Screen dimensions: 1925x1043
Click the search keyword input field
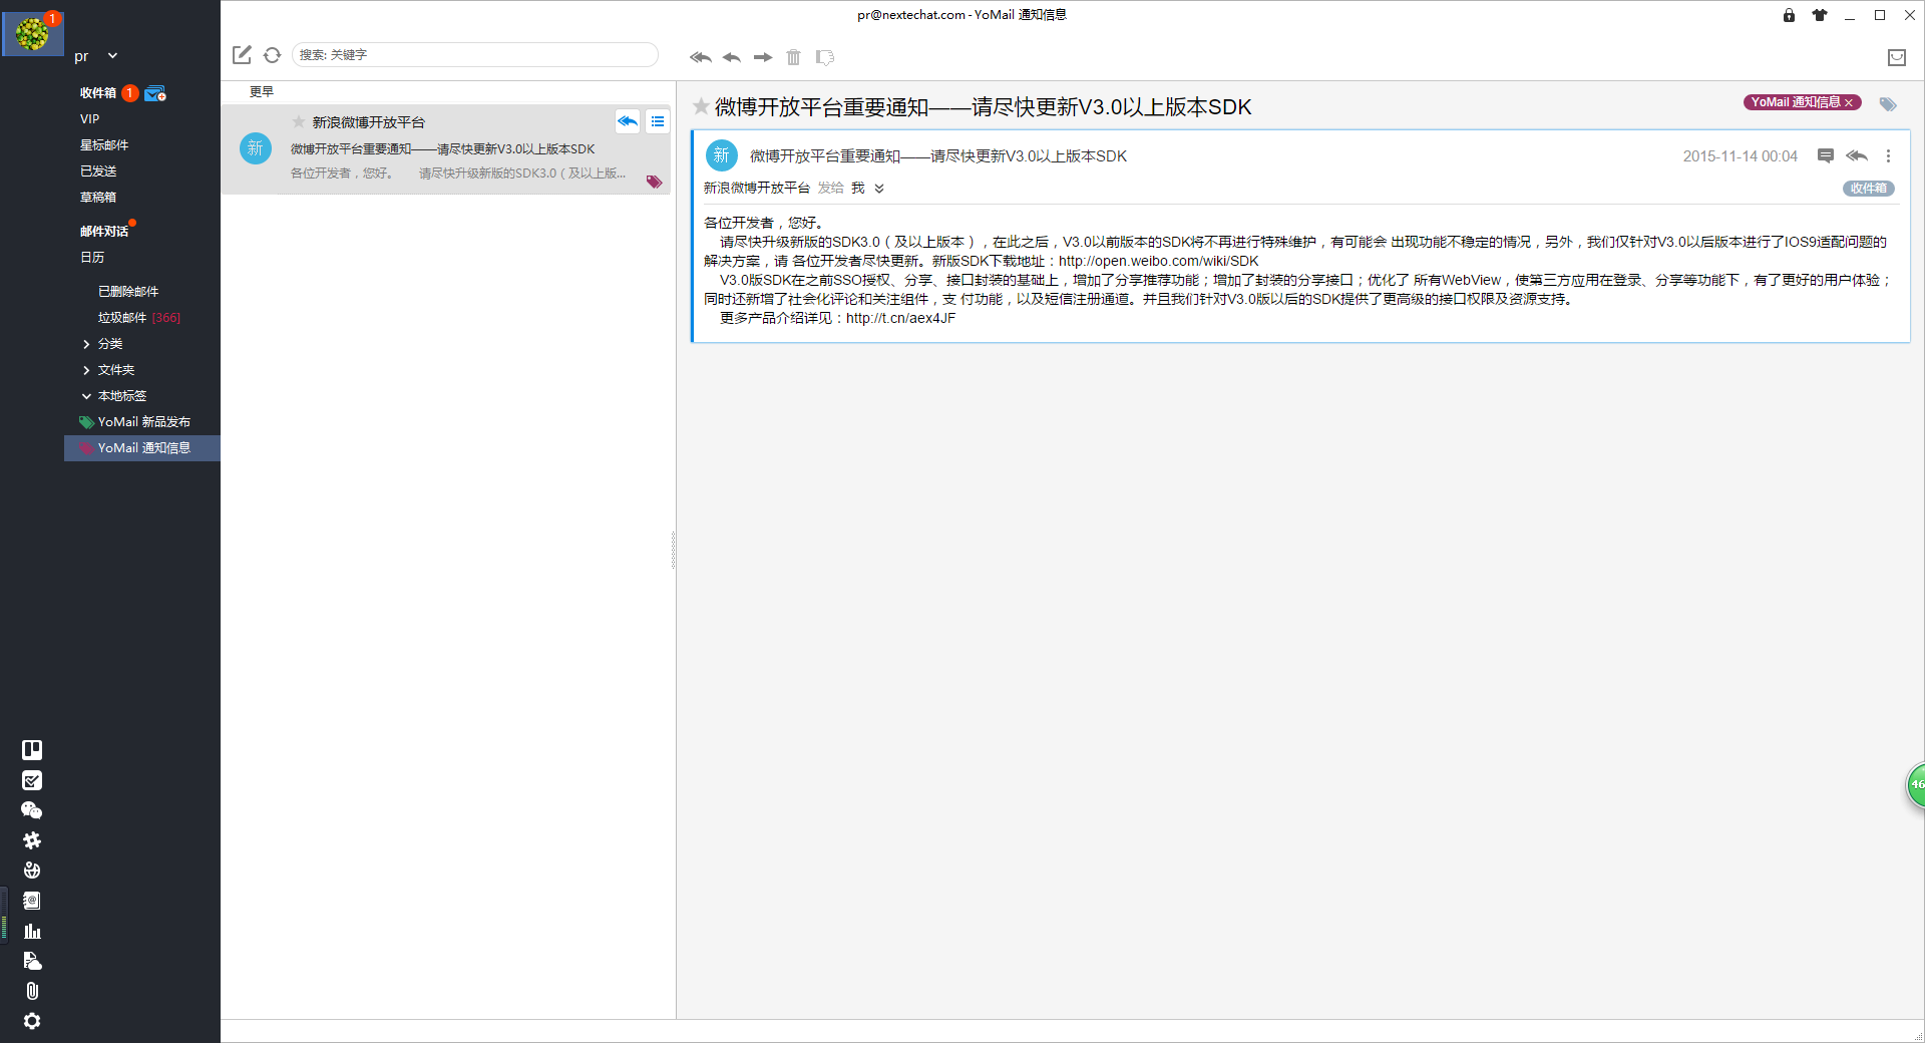(x=475, y=55)
